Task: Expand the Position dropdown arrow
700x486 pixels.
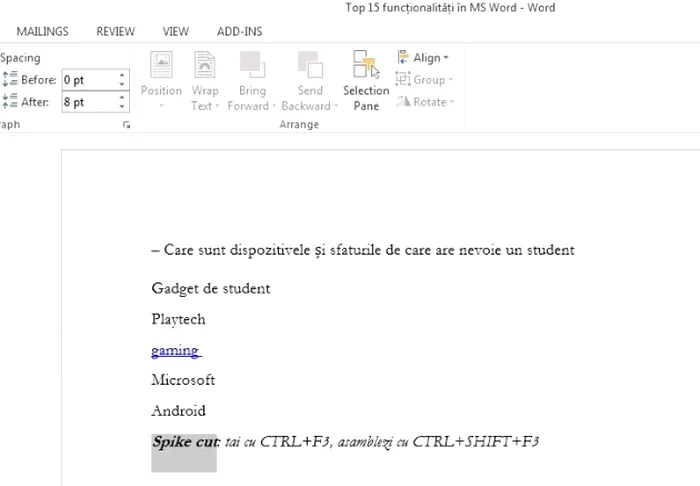Action: pos(161,106)
